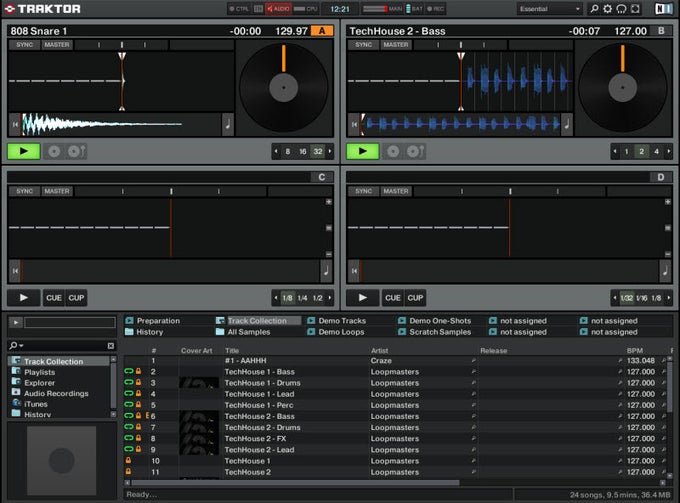Zoom out Deck D waveform minus
Screen dimensions: 680x503
(668, 254)
